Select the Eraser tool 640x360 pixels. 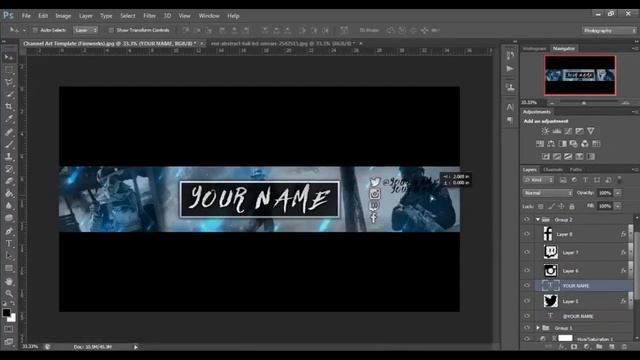coord(9,181)
